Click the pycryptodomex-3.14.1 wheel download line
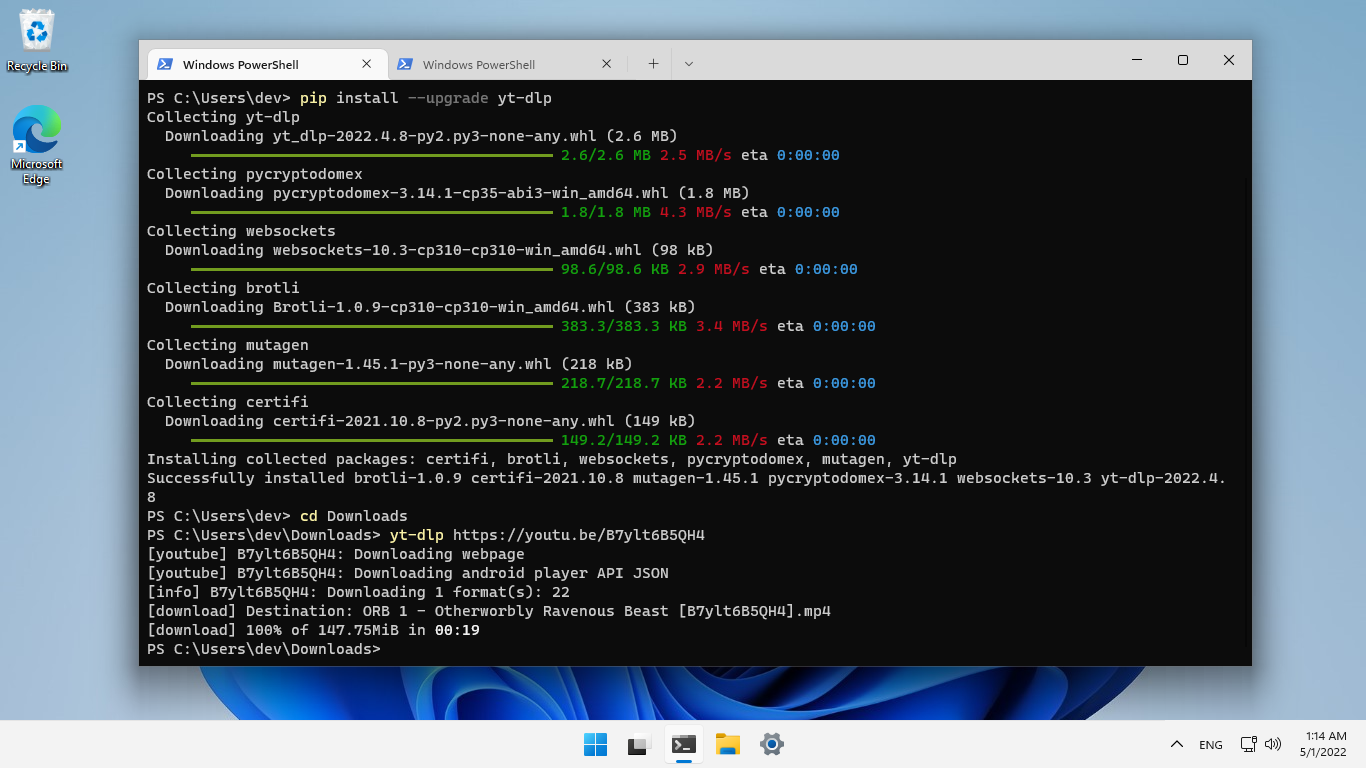 click(457, 193)
